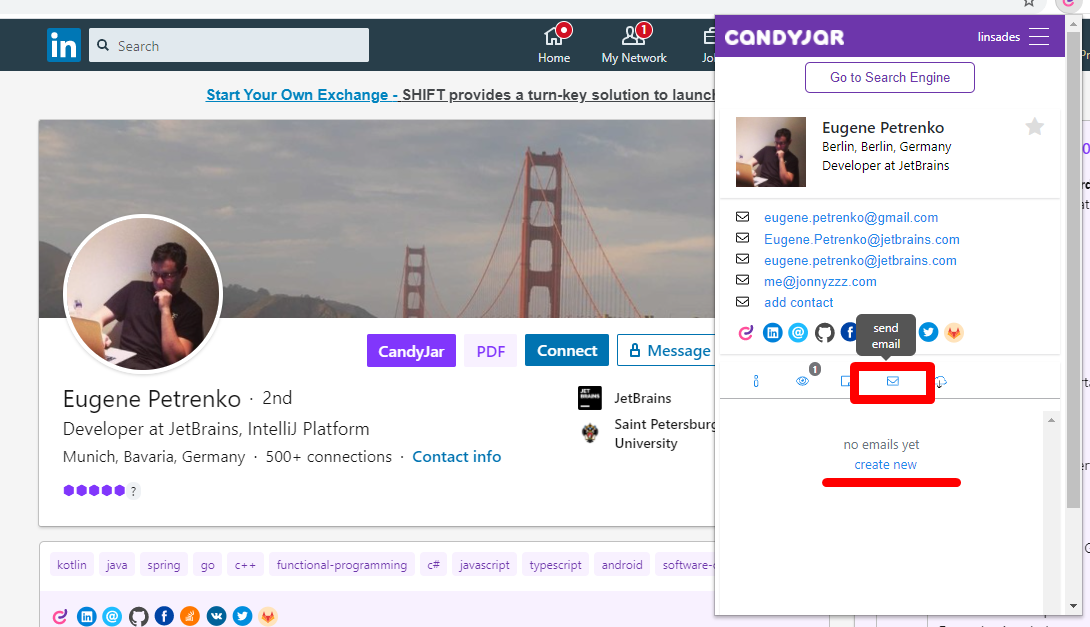Click the LinkedIn logo icon
1090x627 pixels.
(64, 45)
